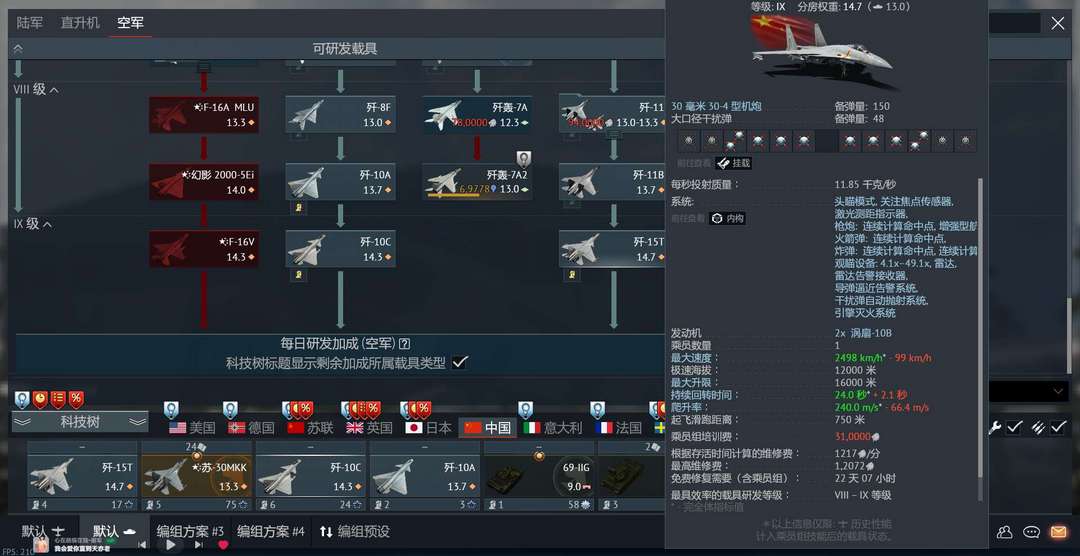The height and width of the screenshot is (556, 1080).
Task: Open the orange mail icon
Action: point(1057,532)
